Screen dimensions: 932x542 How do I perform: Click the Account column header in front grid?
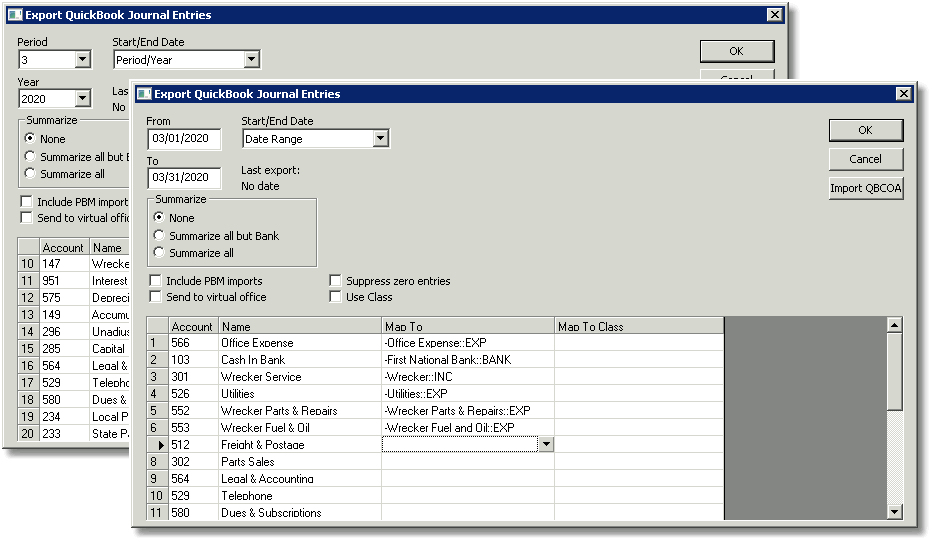pos(193,326)
